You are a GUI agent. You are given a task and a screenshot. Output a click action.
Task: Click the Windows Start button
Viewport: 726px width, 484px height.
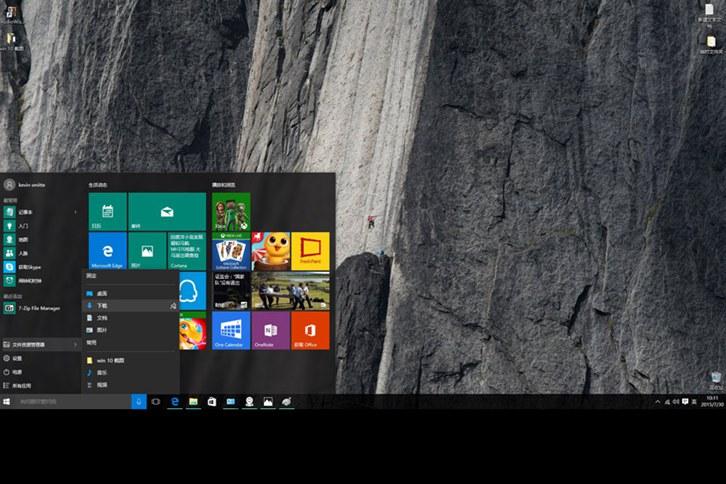pyautogui.click(x=6, y=402)
